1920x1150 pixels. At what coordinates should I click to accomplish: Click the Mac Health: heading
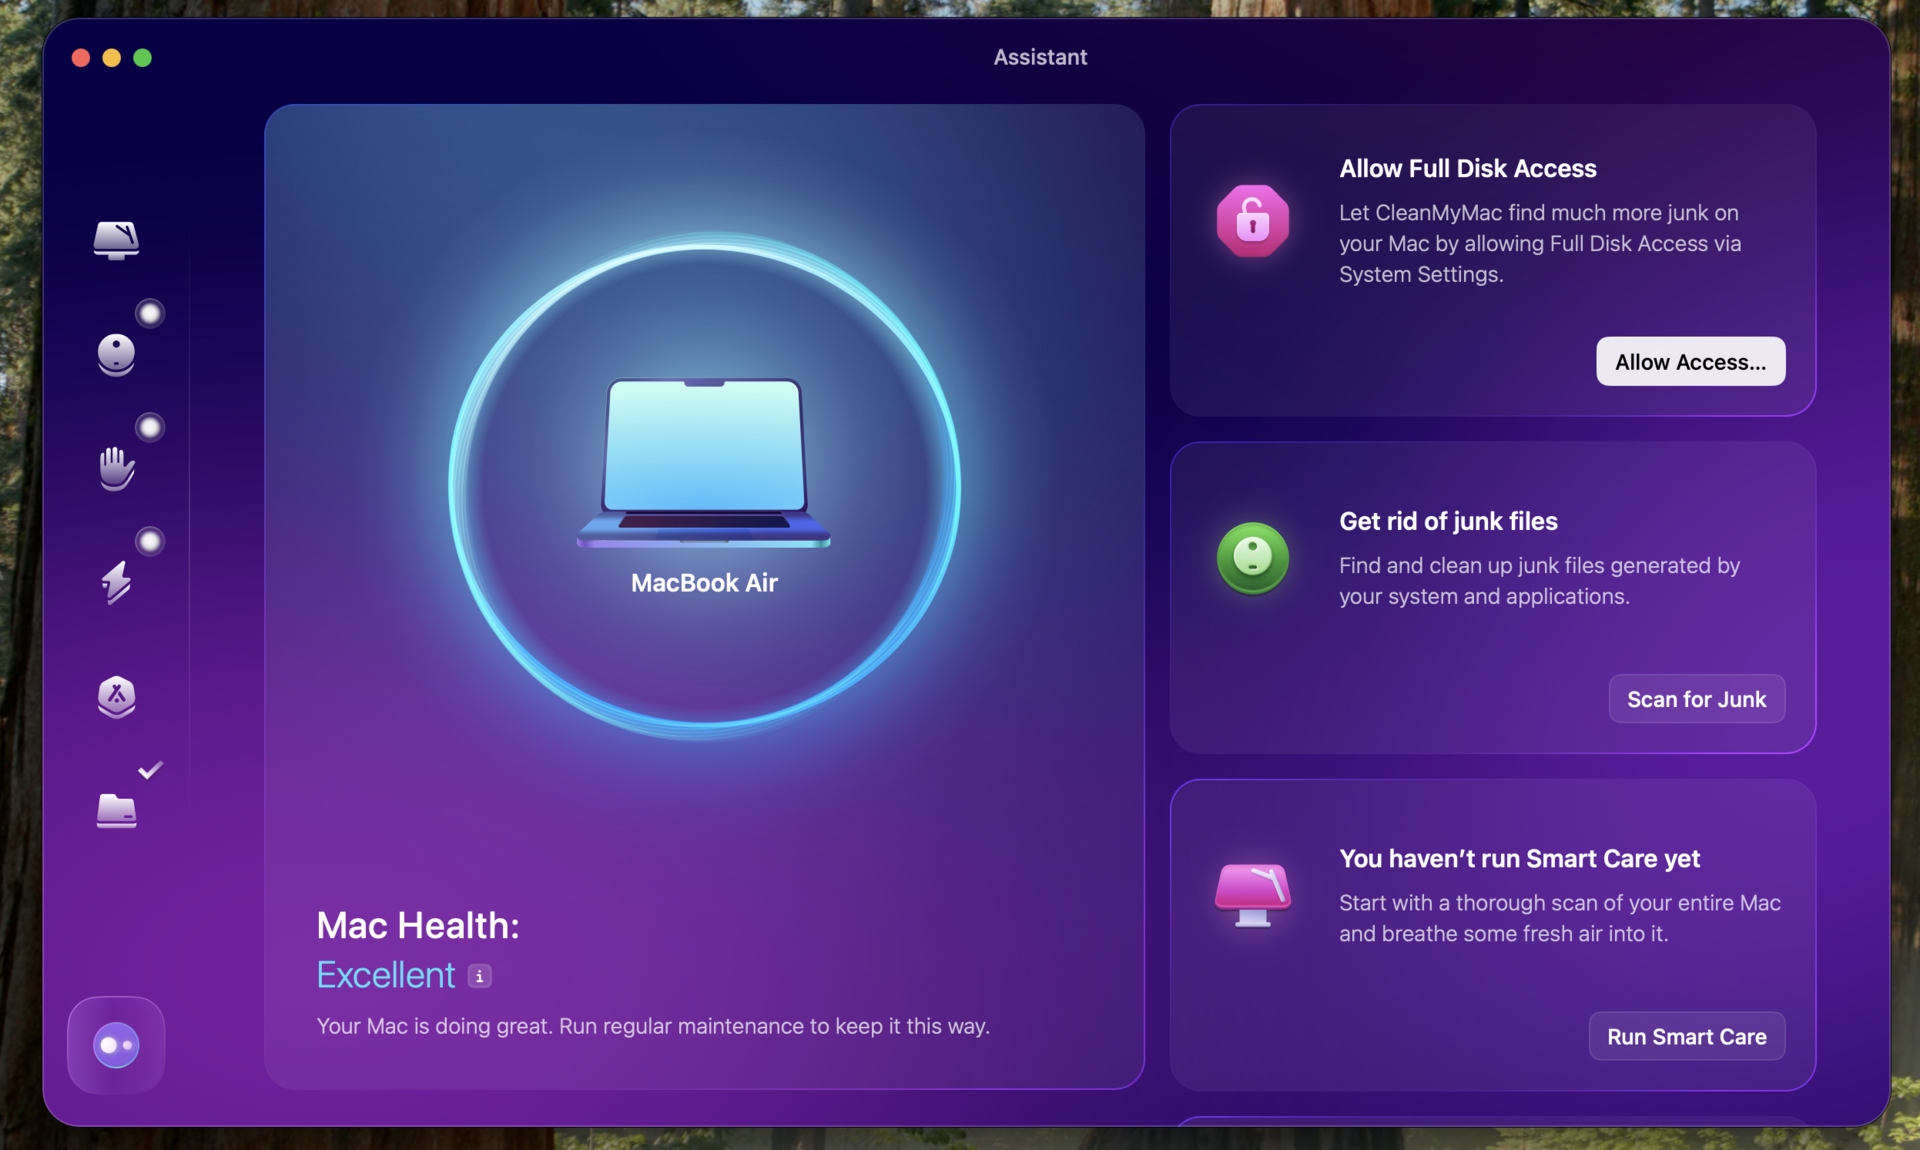pos(418,926)
